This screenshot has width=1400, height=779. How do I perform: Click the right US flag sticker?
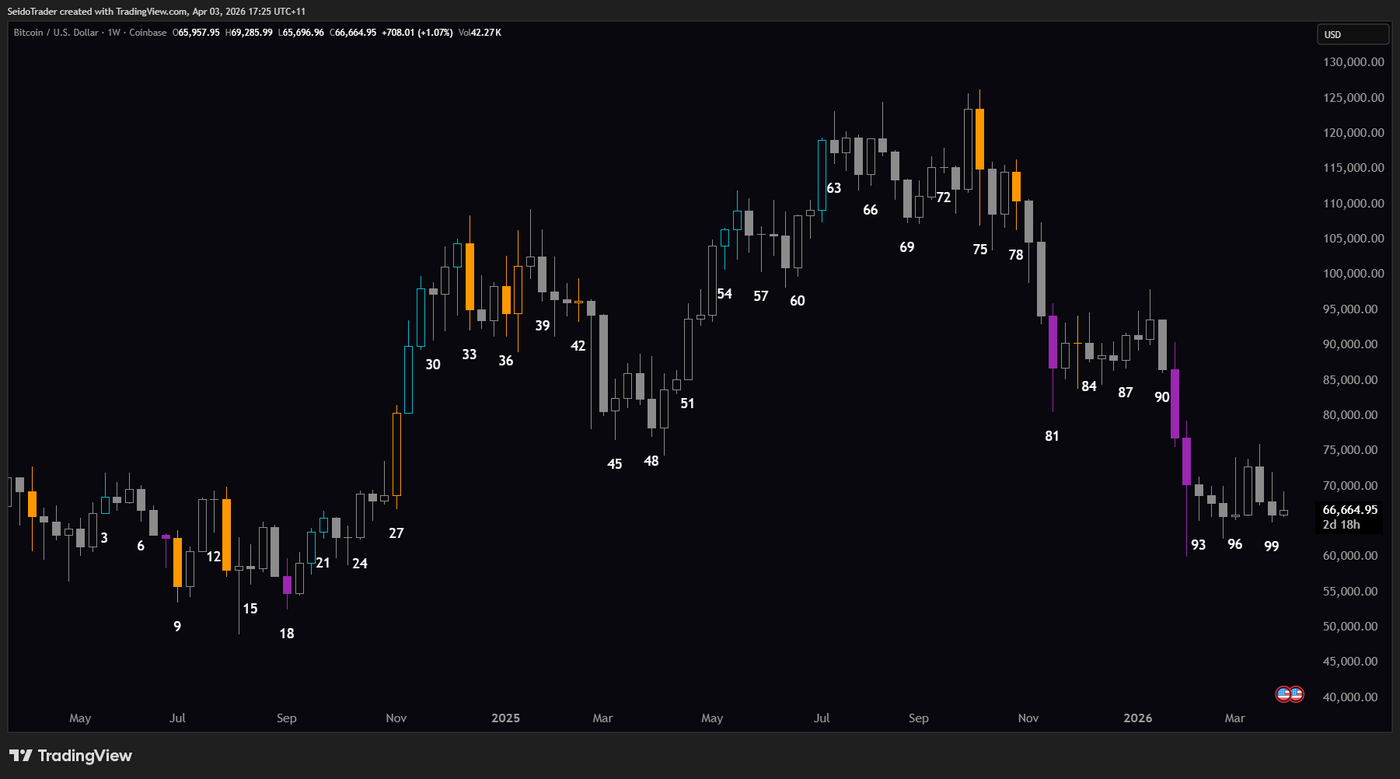(x=1295, y=692)
